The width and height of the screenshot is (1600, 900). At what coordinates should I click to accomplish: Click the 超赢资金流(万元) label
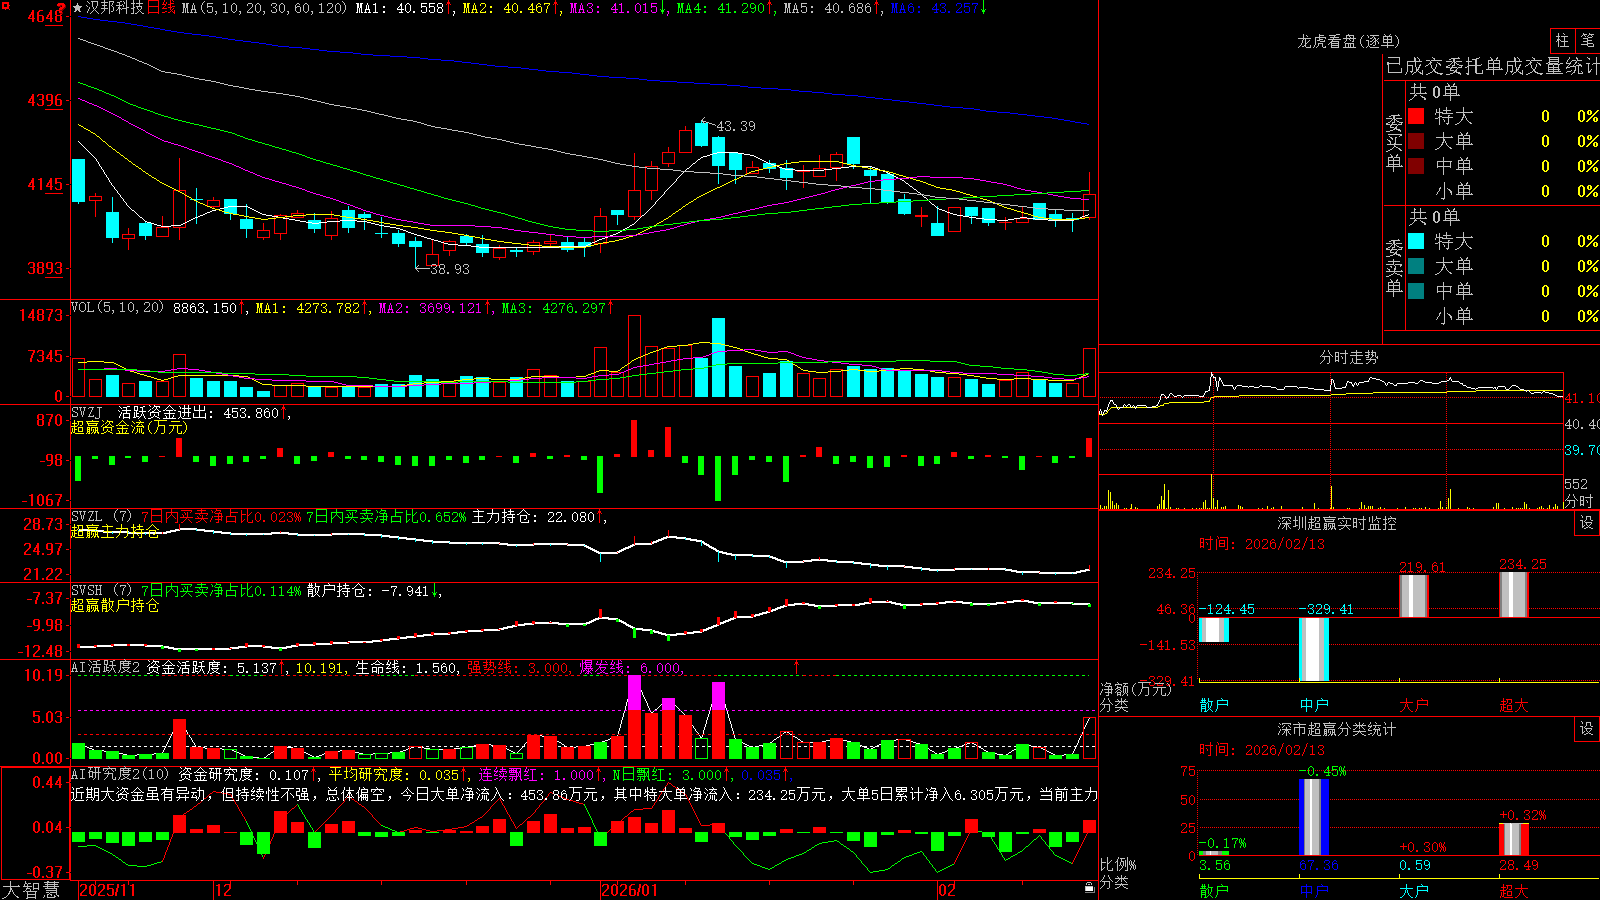pyautogui.click(x=129, y=427)
